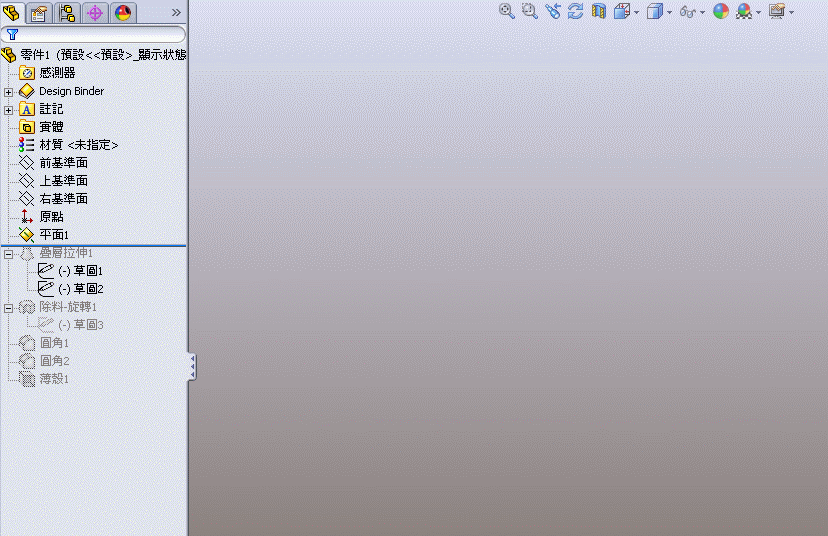The image size is (828, 536).
Task: Open Hide/Show Items dropdown arrow
Action: click(702, 12)
